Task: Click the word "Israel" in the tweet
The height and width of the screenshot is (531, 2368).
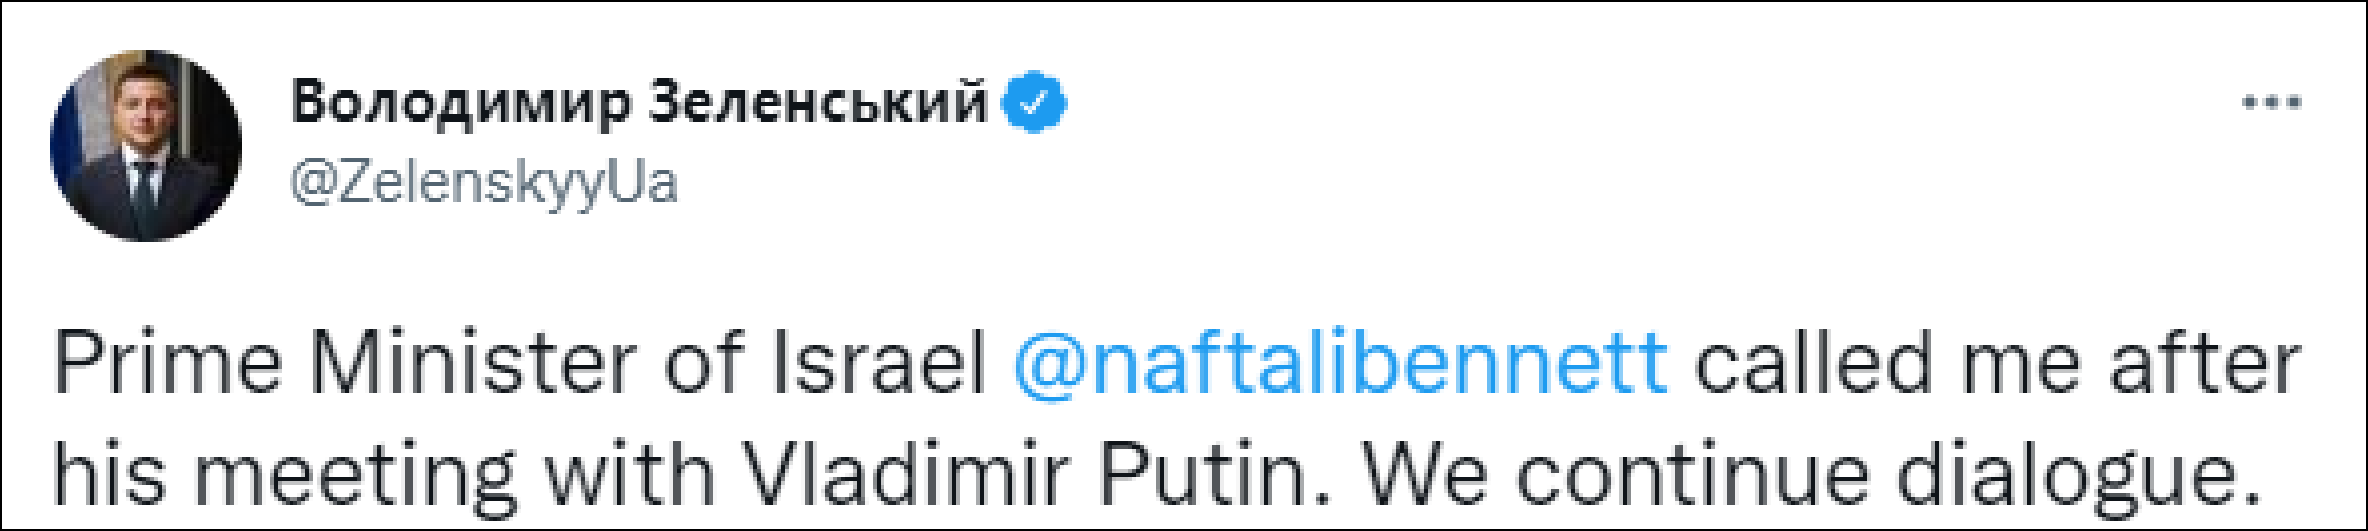Action: coord(879,362)
